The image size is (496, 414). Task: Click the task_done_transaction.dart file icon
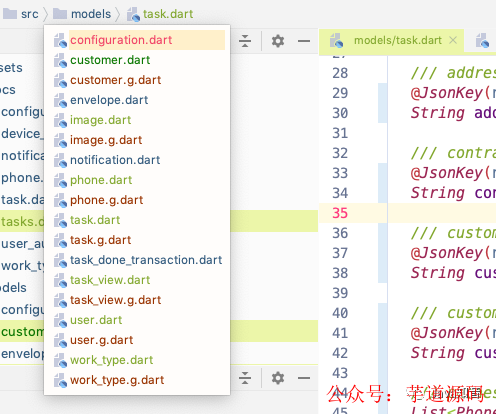(60, 260)
